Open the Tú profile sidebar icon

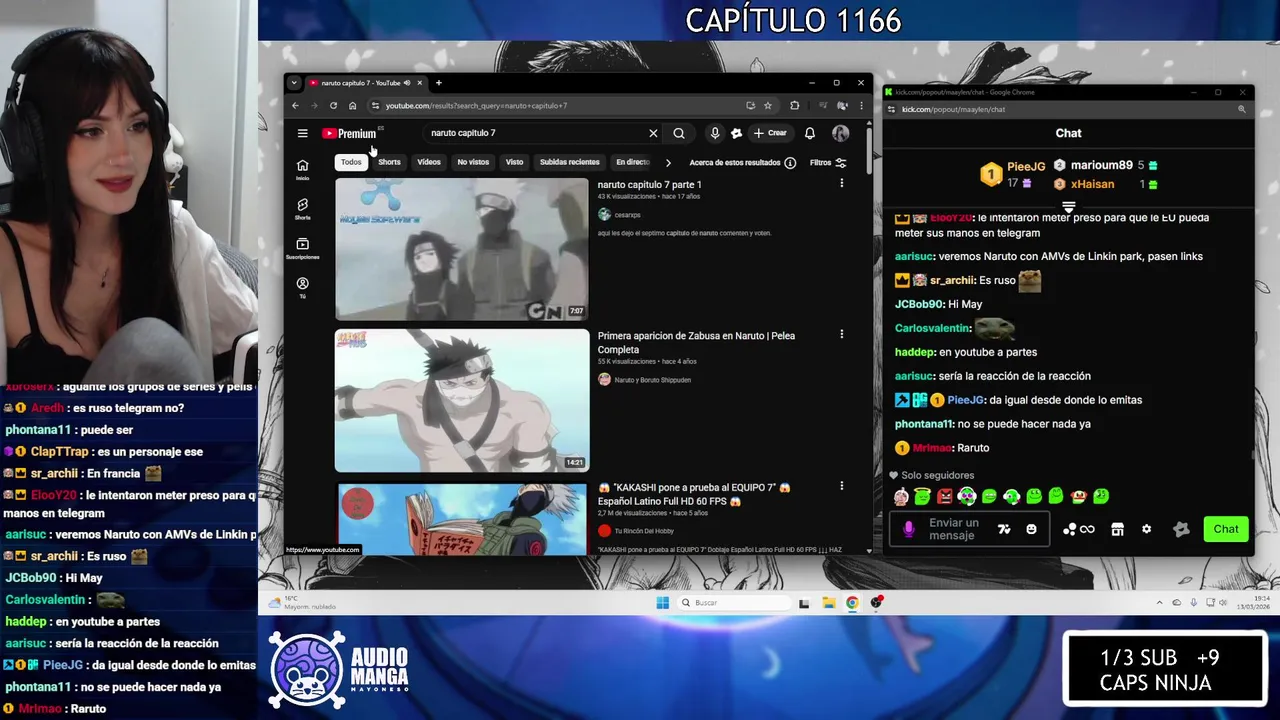coord(302,287)
